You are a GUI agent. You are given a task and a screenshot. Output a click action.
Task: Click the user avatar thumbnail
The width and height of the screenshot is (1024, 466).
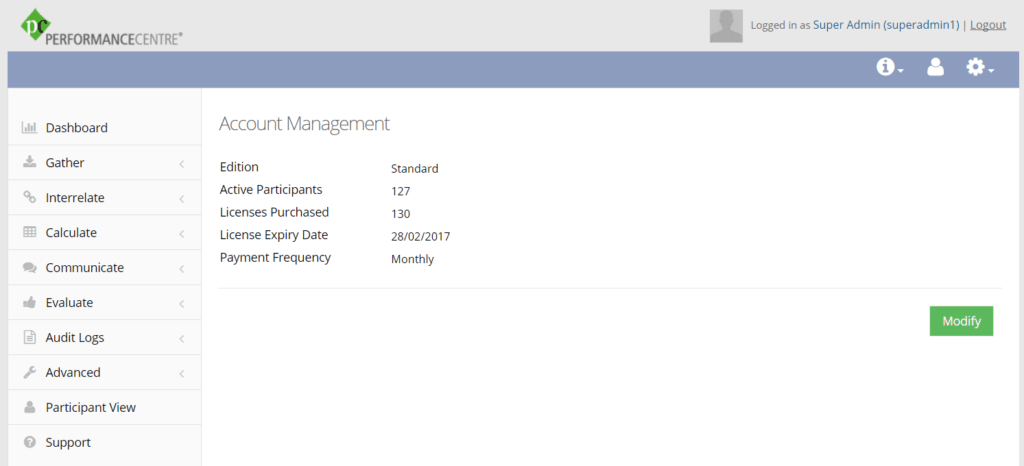coord(726,26)
